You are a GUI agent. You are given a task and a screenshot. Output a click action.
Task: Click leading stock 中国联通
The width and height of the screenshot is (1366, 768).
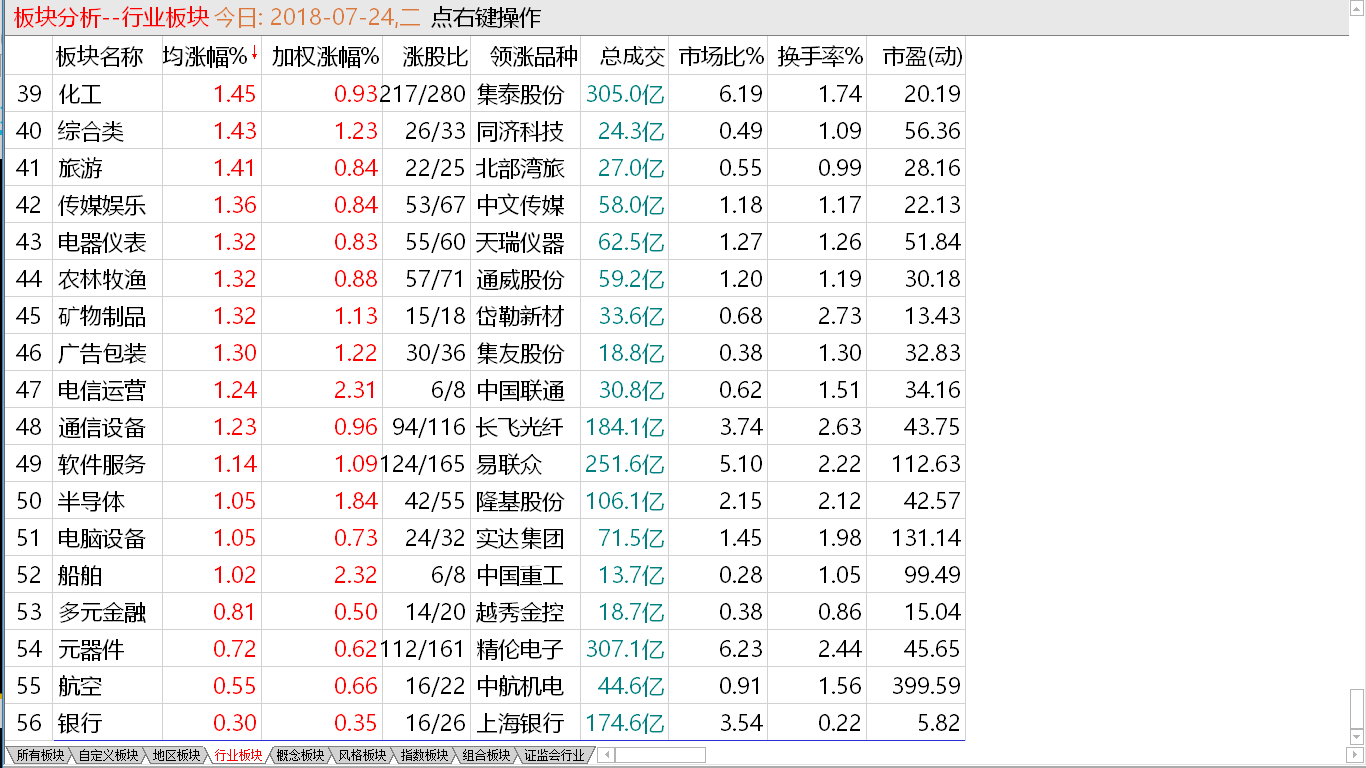(521, 390)
